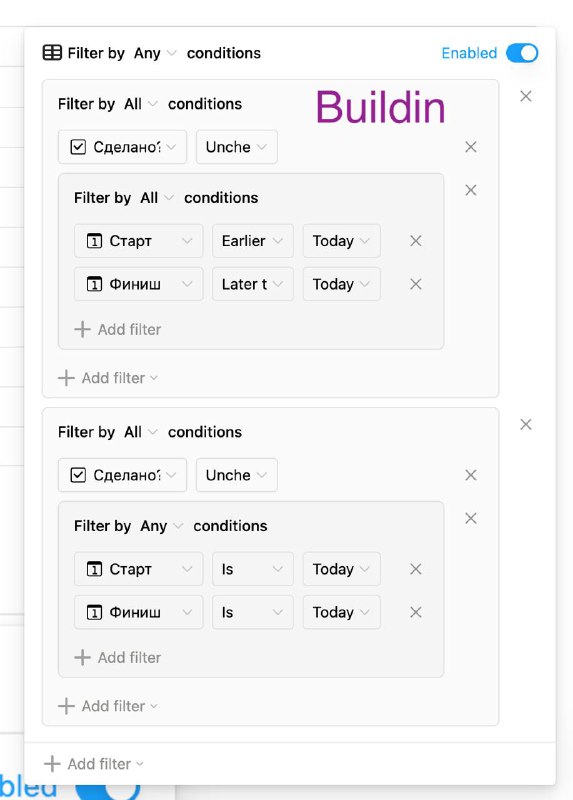Add filter to second outer group

click(108, 706)
